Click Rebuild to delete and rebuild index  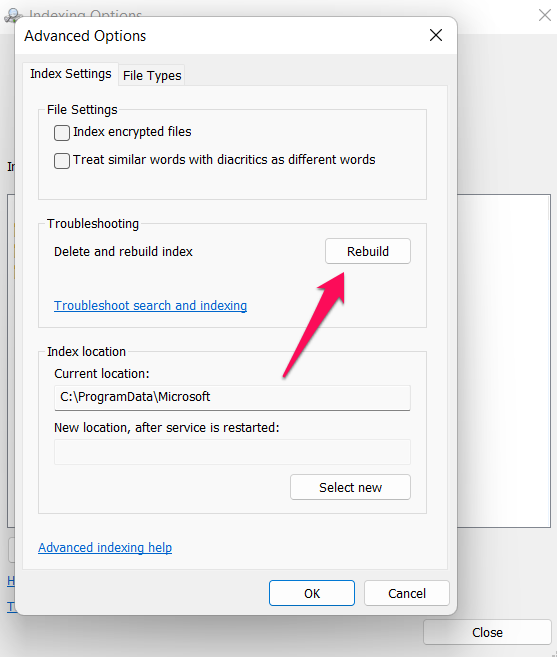368,251
